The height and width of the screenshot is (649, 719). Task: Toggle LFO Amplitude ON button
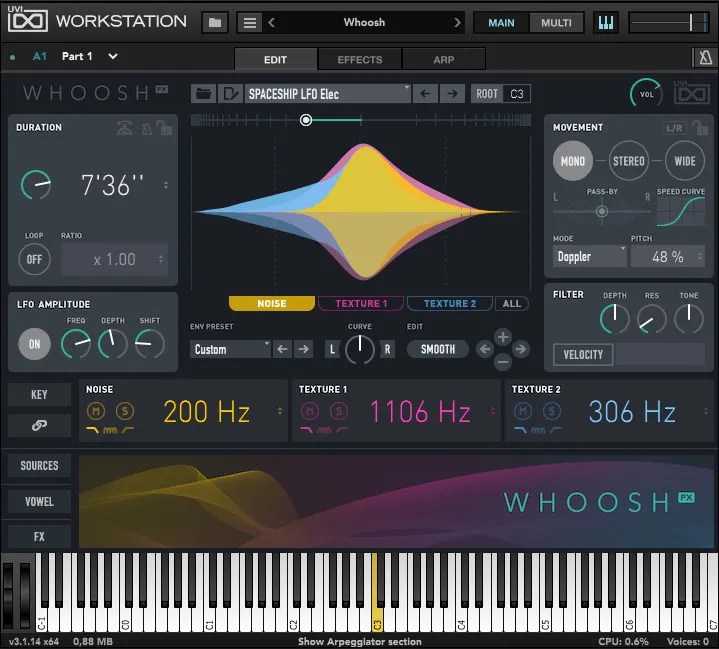tap(34, 344)
